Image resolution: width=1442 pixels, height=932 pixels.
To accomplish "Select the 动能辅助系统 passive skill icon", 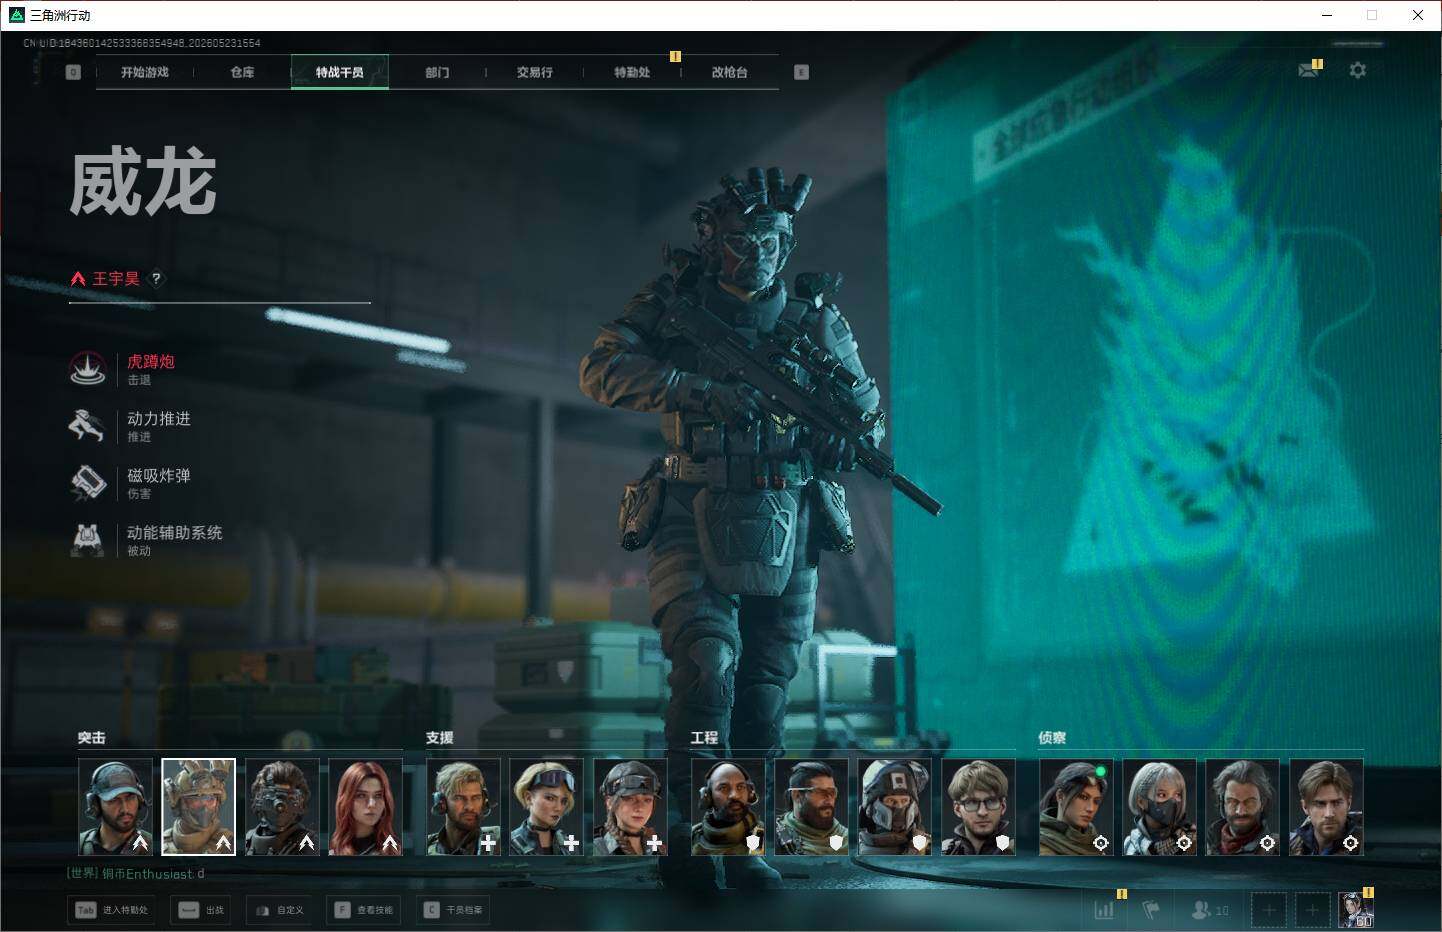I will coord(87,540).
